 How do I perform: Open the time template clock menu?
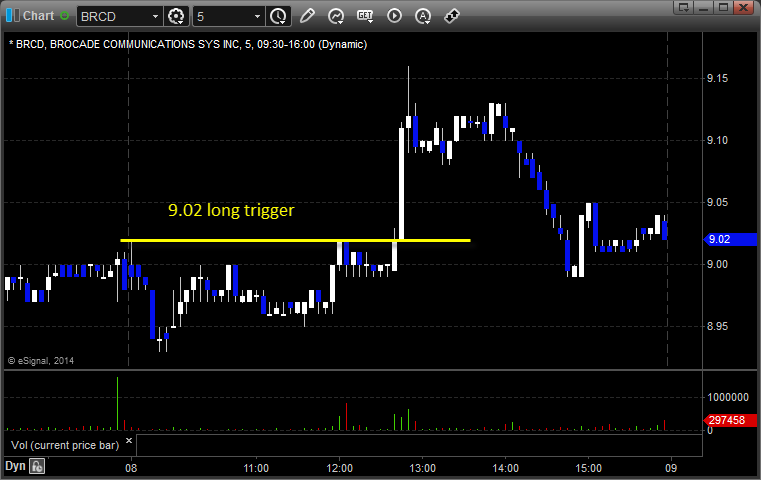[279, 17]
